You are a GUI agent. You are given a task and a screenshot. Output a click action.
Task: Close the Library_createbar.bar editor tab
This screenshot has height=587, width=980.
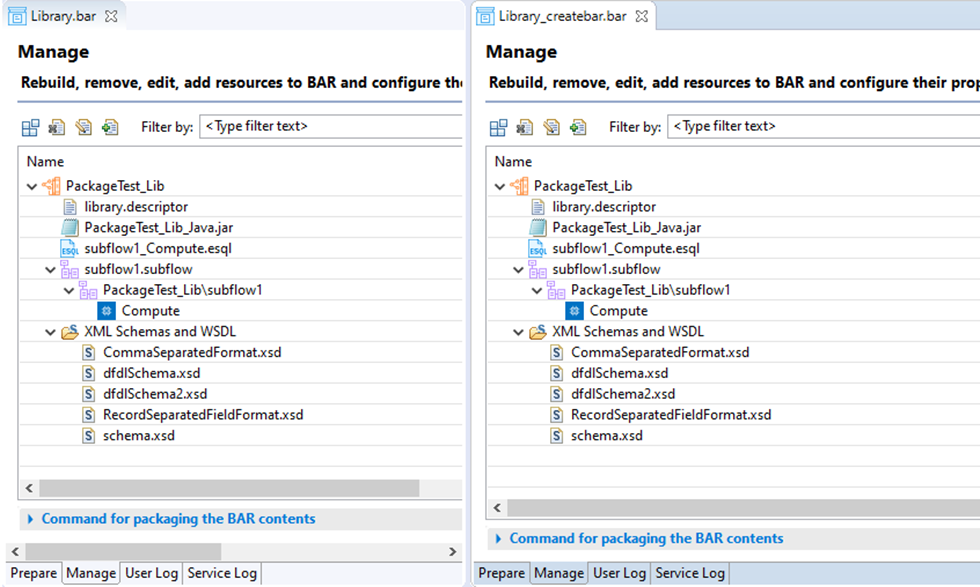pyautogui.click(x=642, y=16)
